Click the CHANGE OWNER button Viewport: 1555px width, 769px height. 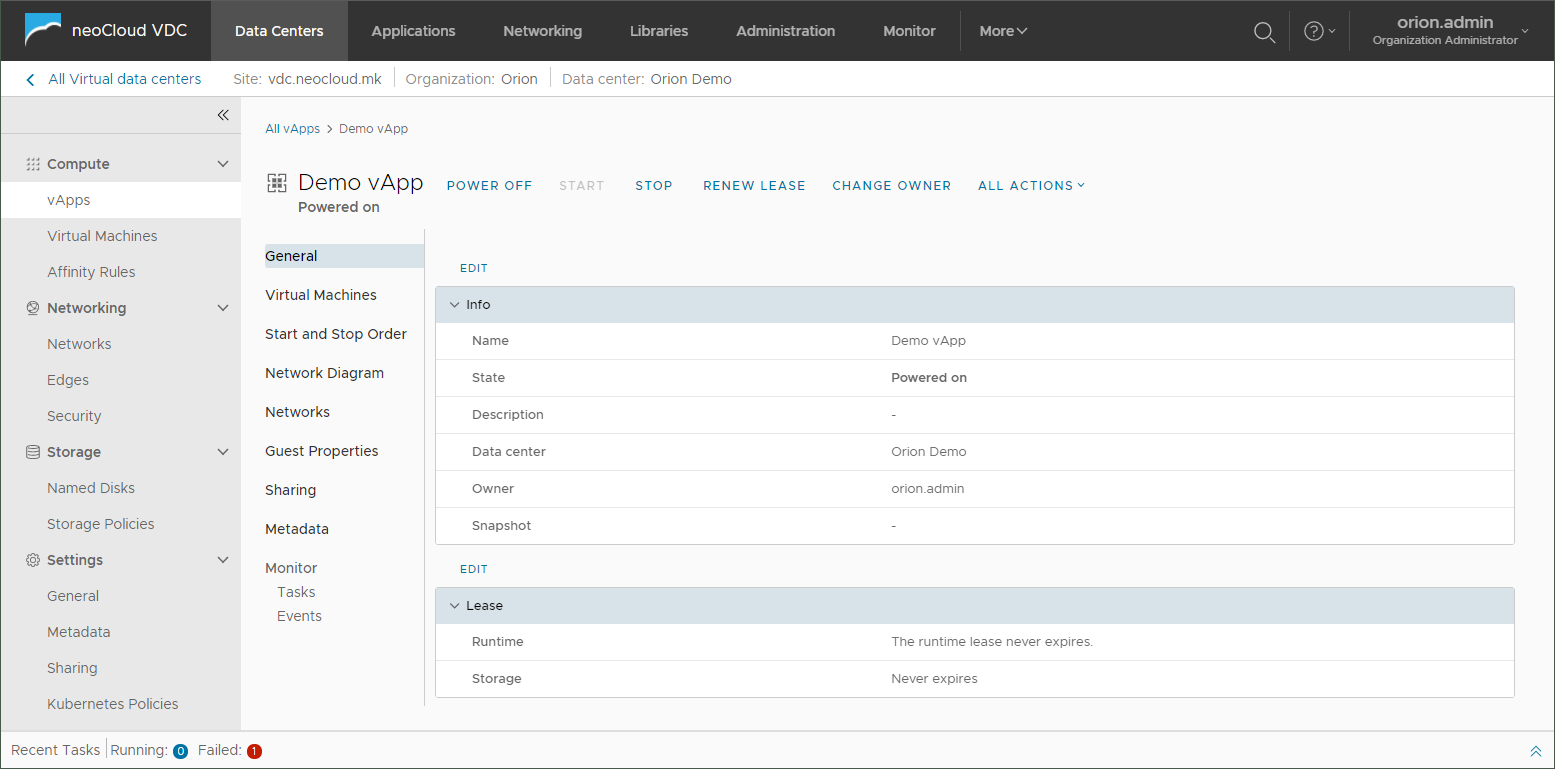pos(892,186)
